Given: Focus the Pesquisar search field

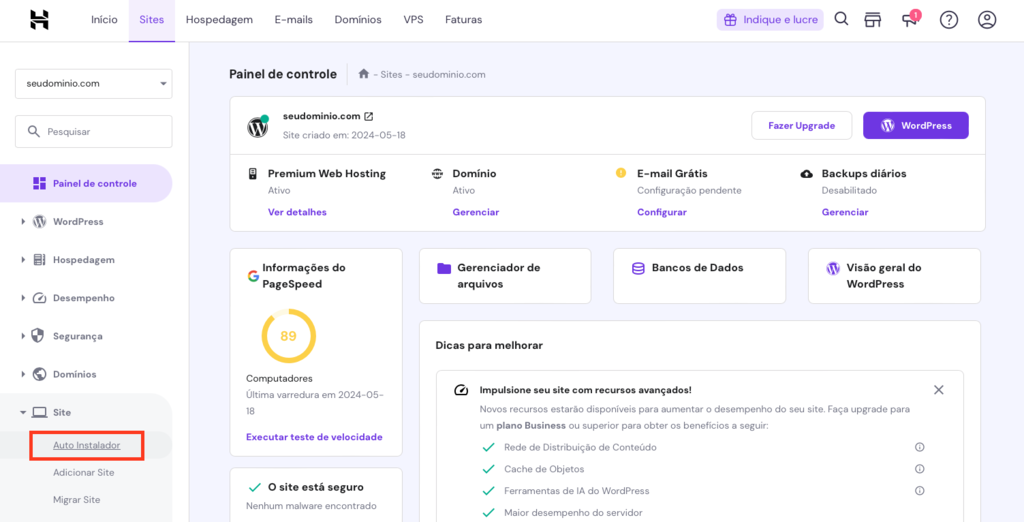Looking at the screenshot, I should coord(93,131).
